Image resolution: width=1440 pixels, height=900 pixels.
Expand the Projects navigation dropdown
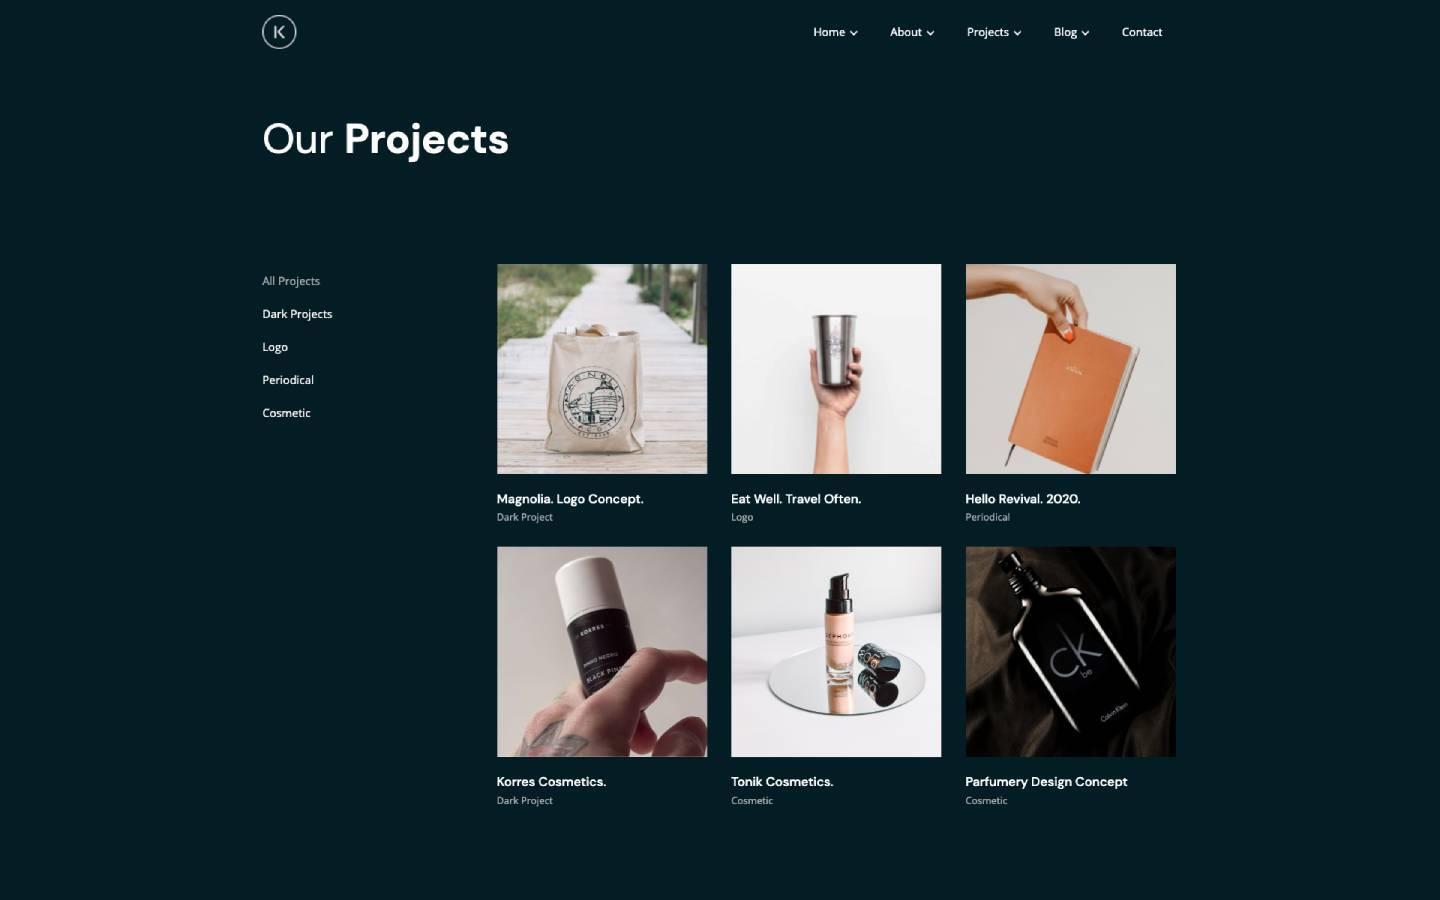point(994,32)
